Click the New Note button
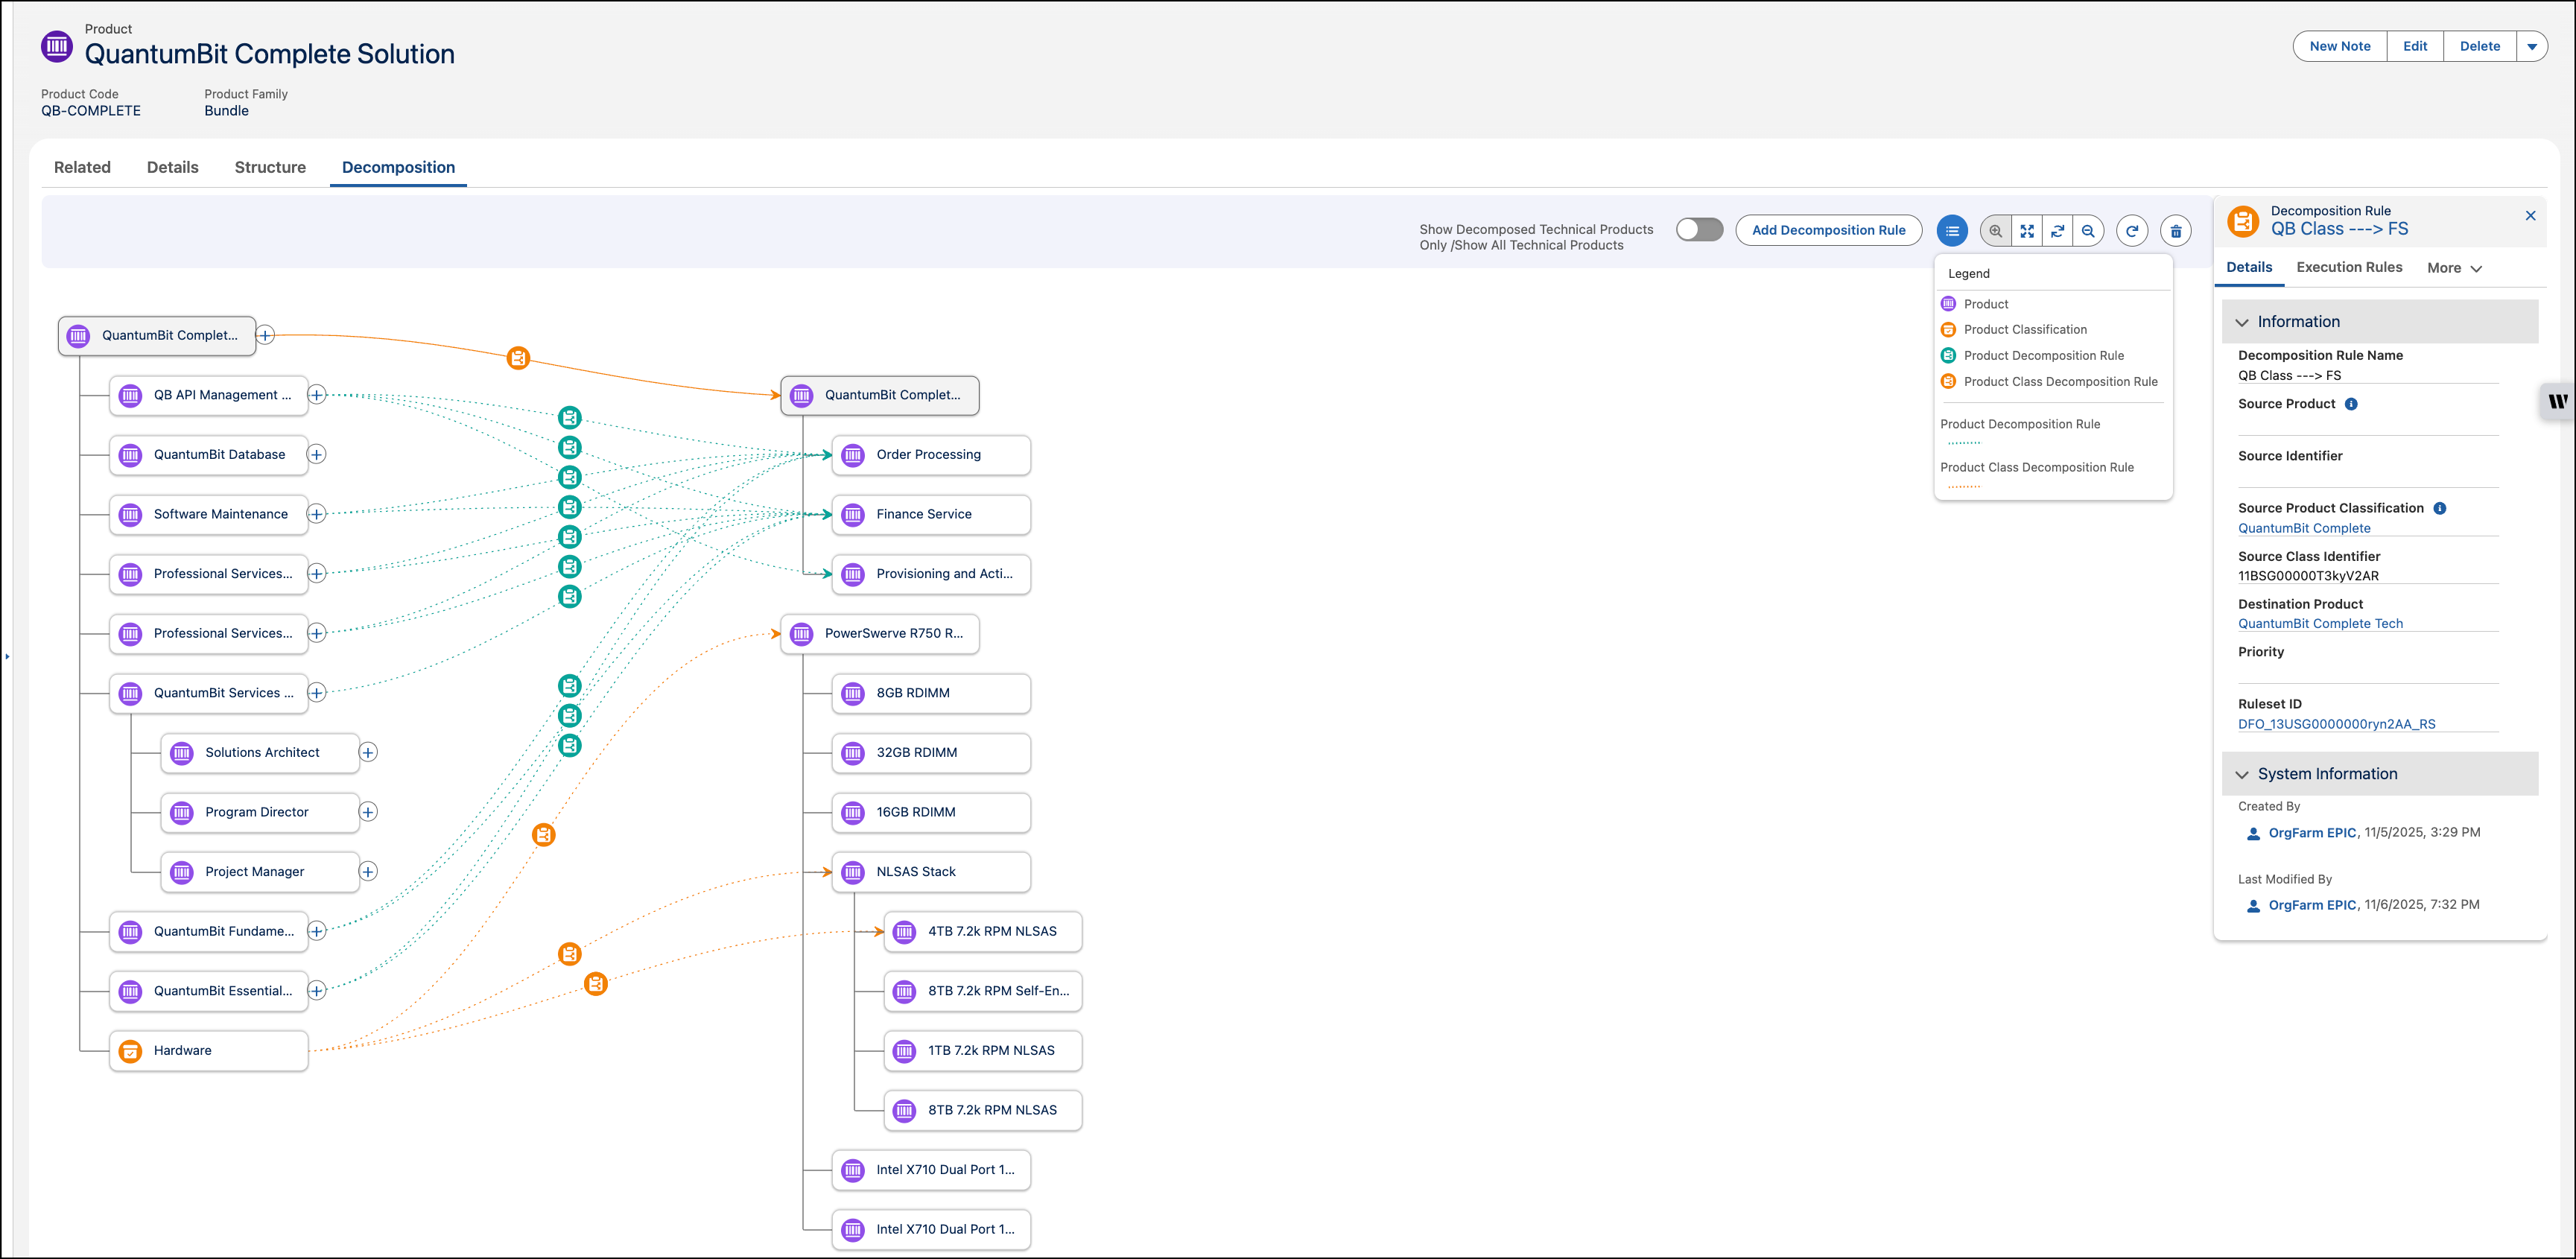The width and height of the screenshot is (2576, 1259). [x=2339, y=46]
